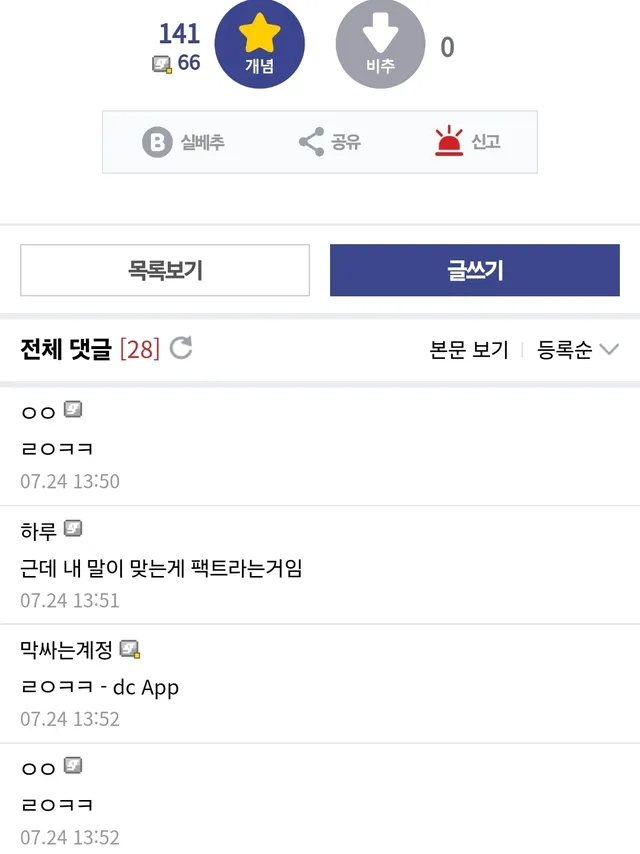Click the badge icon next to 막싸는계정
The height and width of the screenshot is (854, 640).
[x=130, y=649]
